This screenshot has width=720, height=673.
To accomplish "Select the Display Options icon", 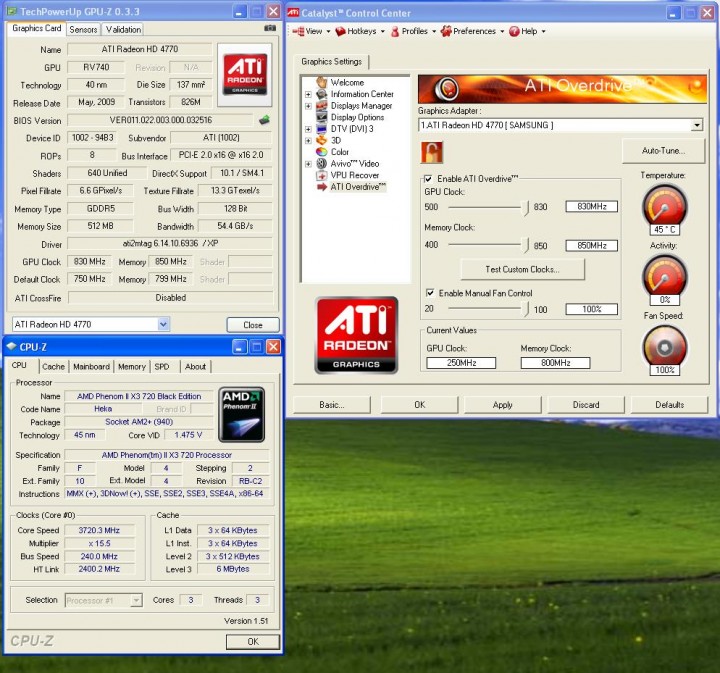I will [x=321, y=117].
